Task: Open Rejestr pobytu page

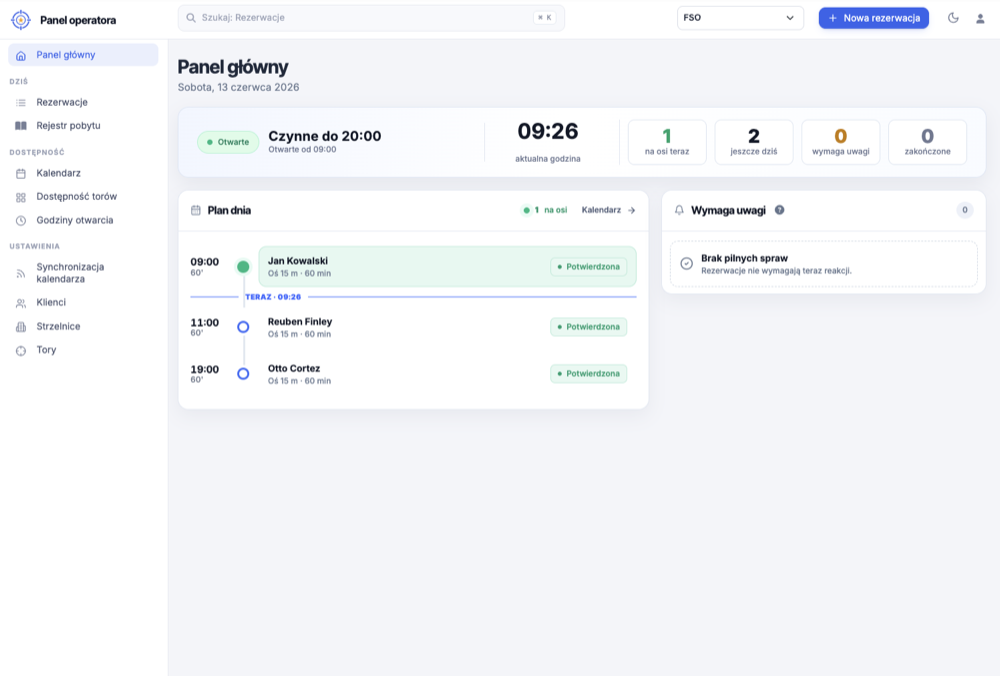Action: [x=83, y=126]
